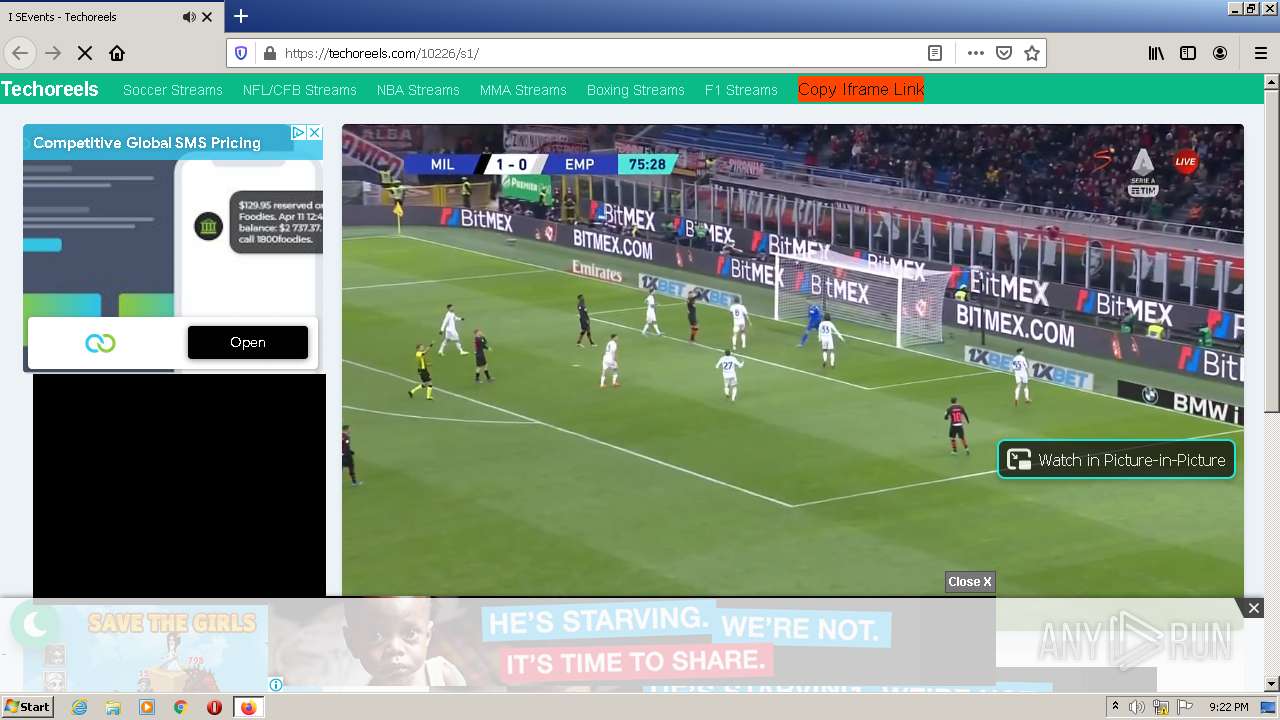Open media player taskbar icon
1280x720 pixels.
[x=147, y=707]
